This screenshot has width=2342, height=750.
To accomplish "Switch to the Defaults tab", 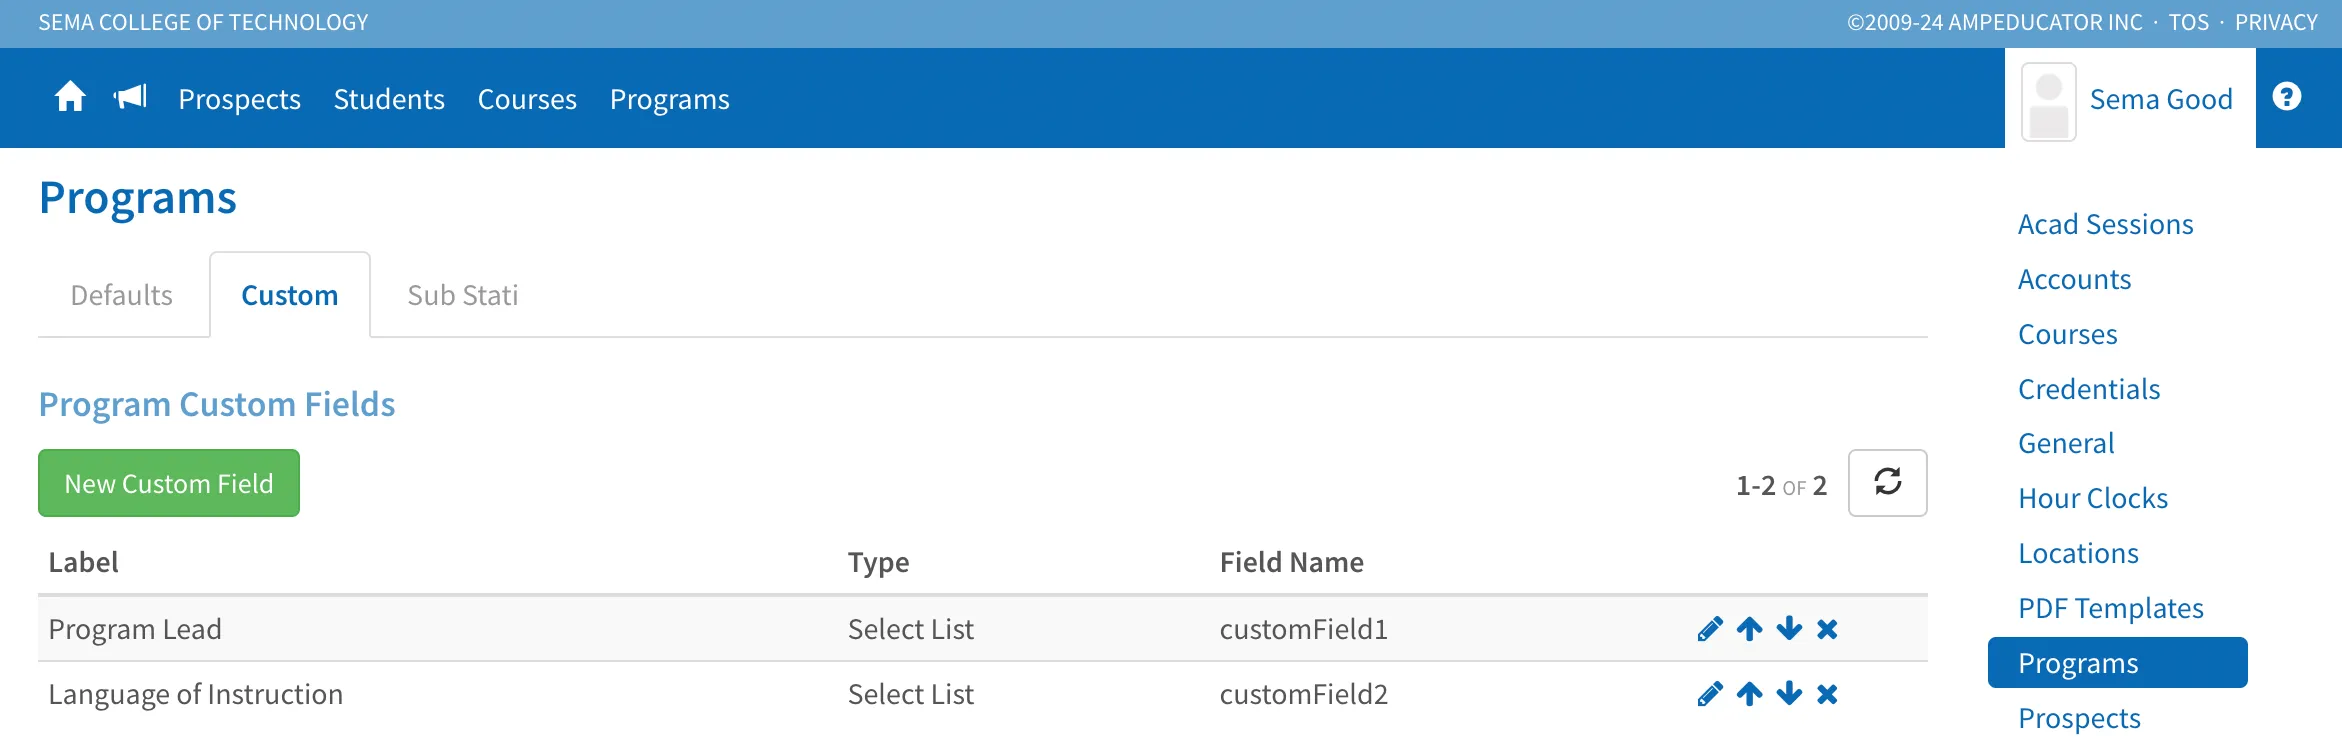I will (x=122, y=295).
